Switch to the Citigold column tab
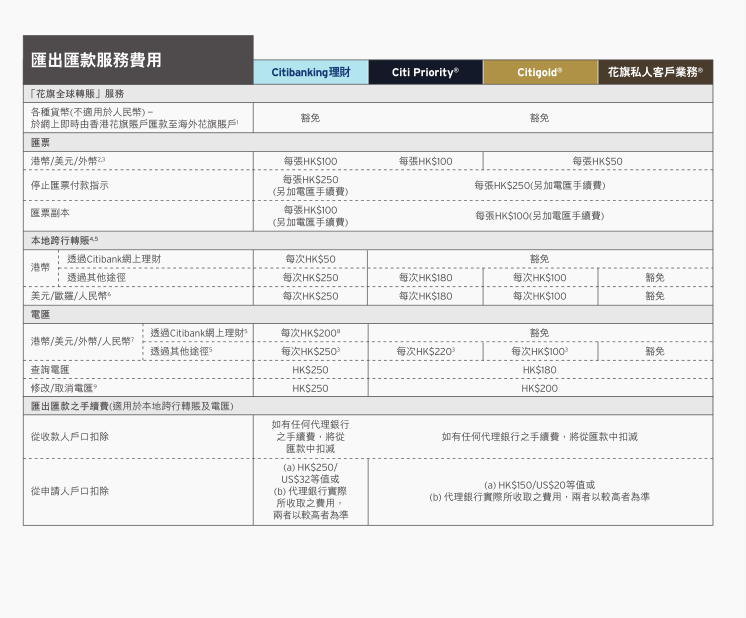 [x=540, y=72]
